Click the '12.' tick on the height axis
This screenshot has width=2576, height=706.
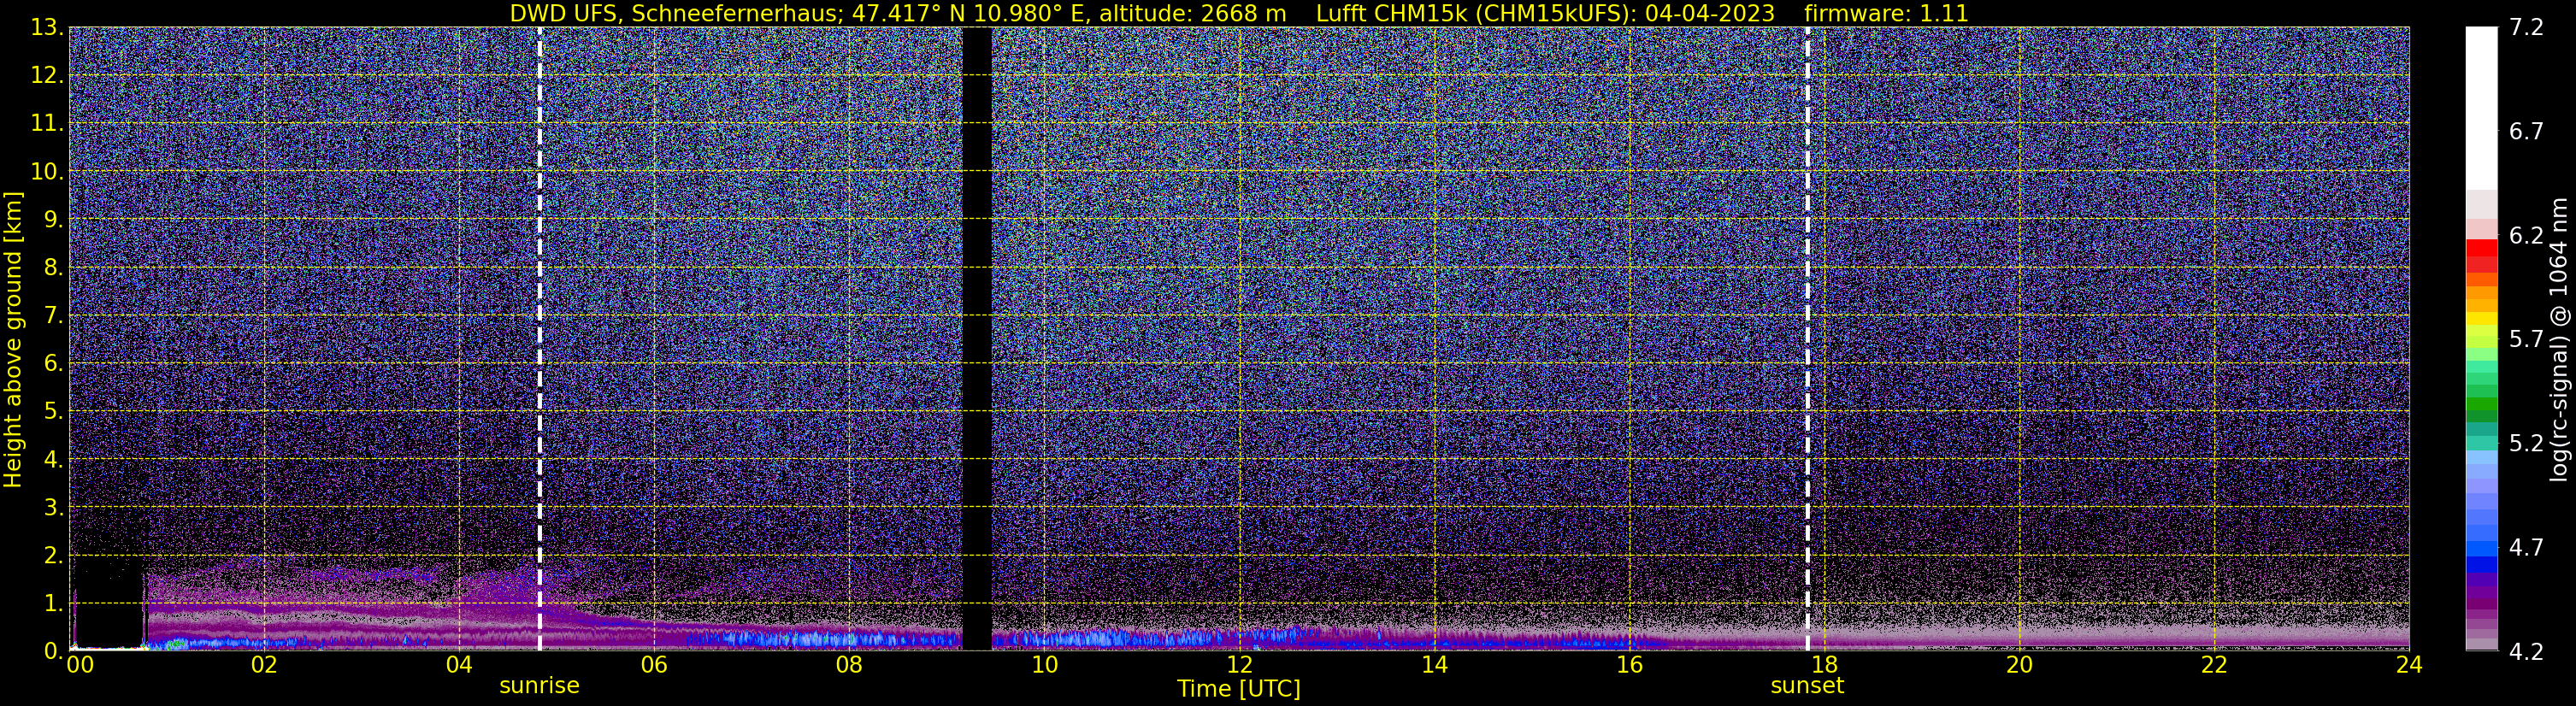pos(47,76)
